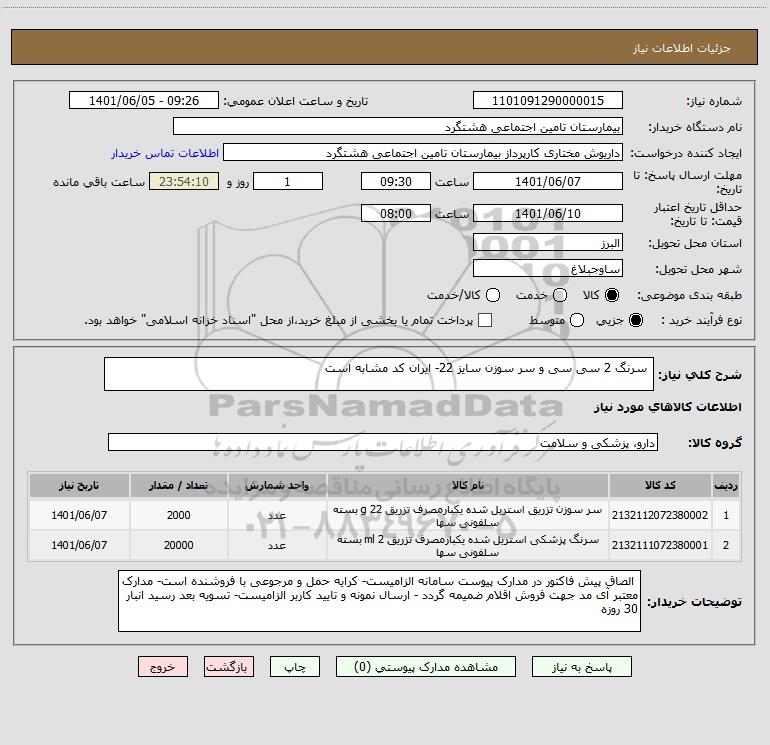Select the جزیی purchase type radio
Image resolution: width=770 pixels, height=745 pixels.
click(635, 320)
